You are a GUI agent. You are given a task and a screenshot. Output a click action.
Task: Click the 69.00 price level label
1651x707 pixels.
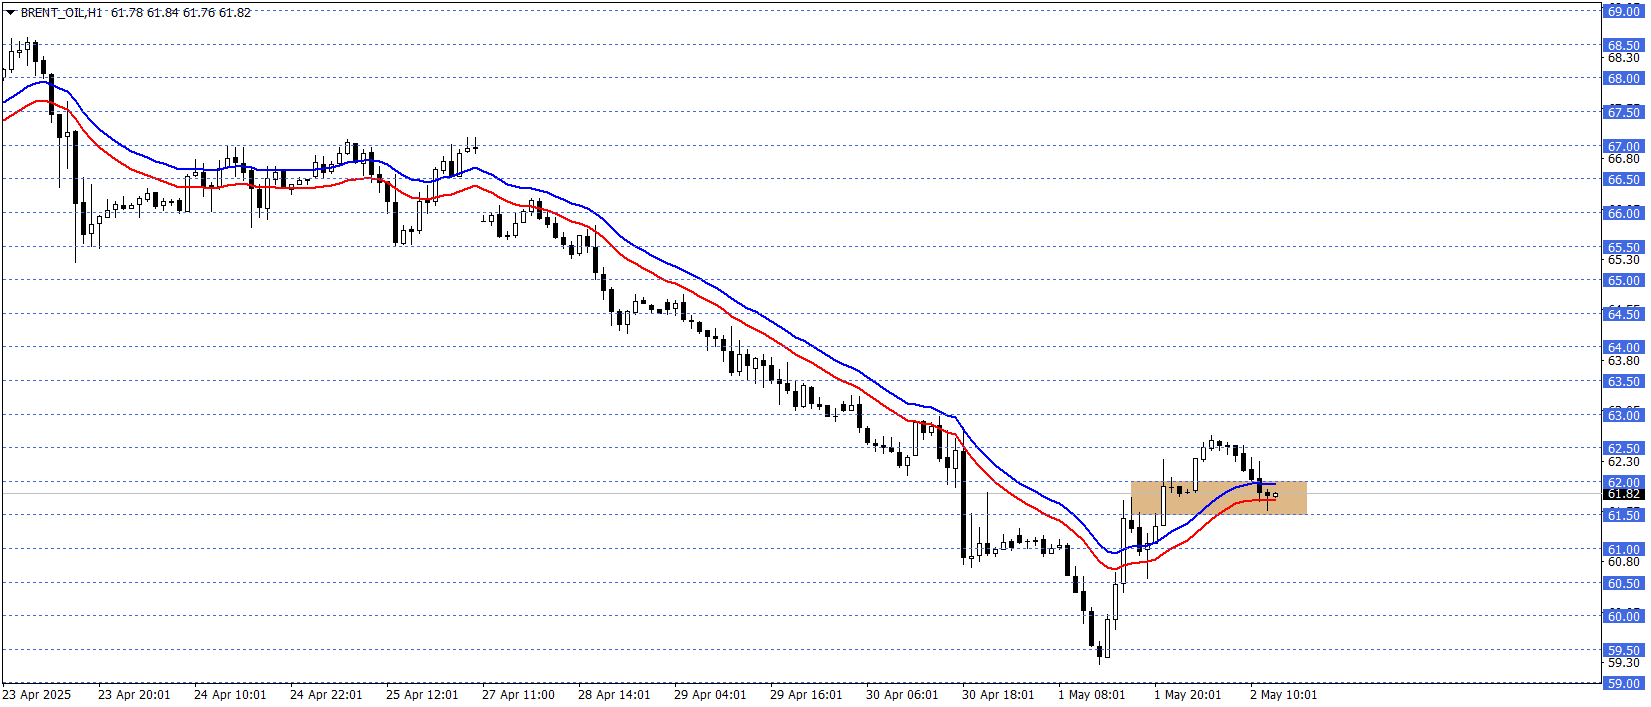point(1624,11)
